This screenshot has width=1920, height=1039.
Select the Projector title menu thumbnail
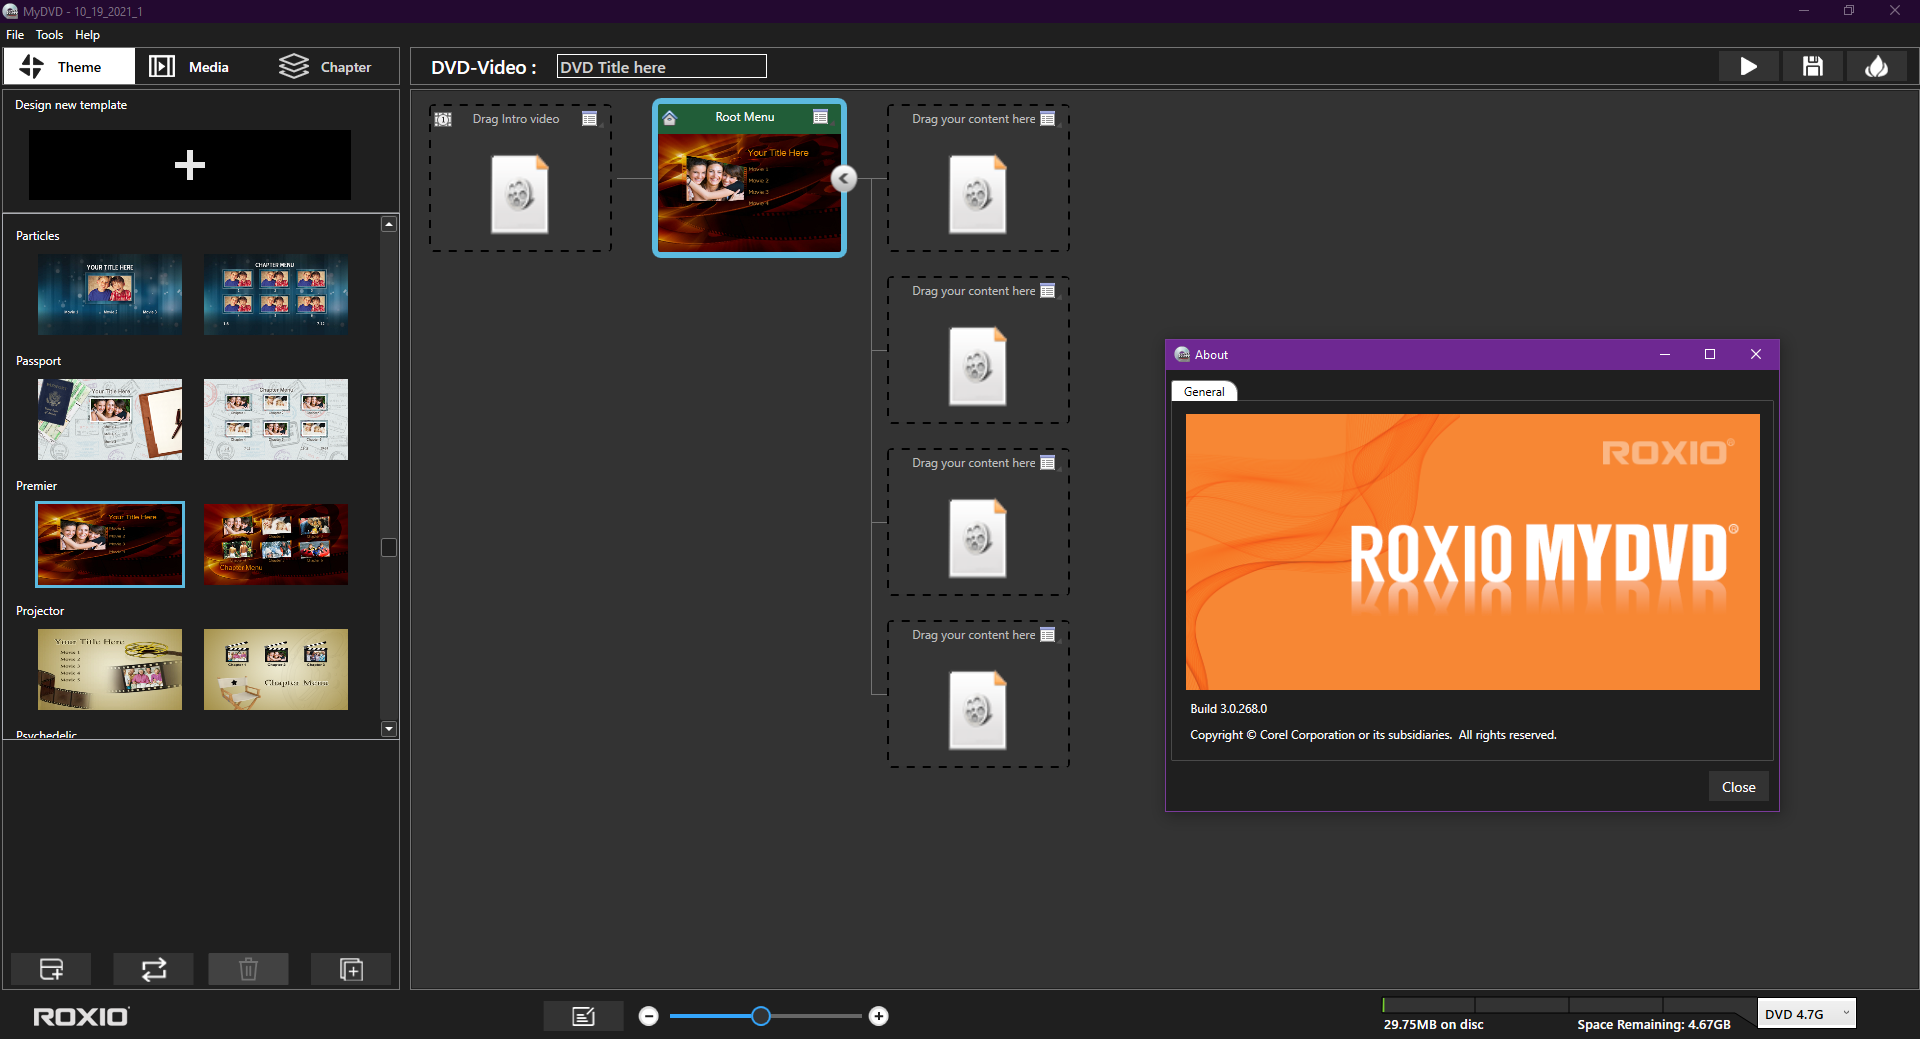pyautogui.click(x=110, y=669)
